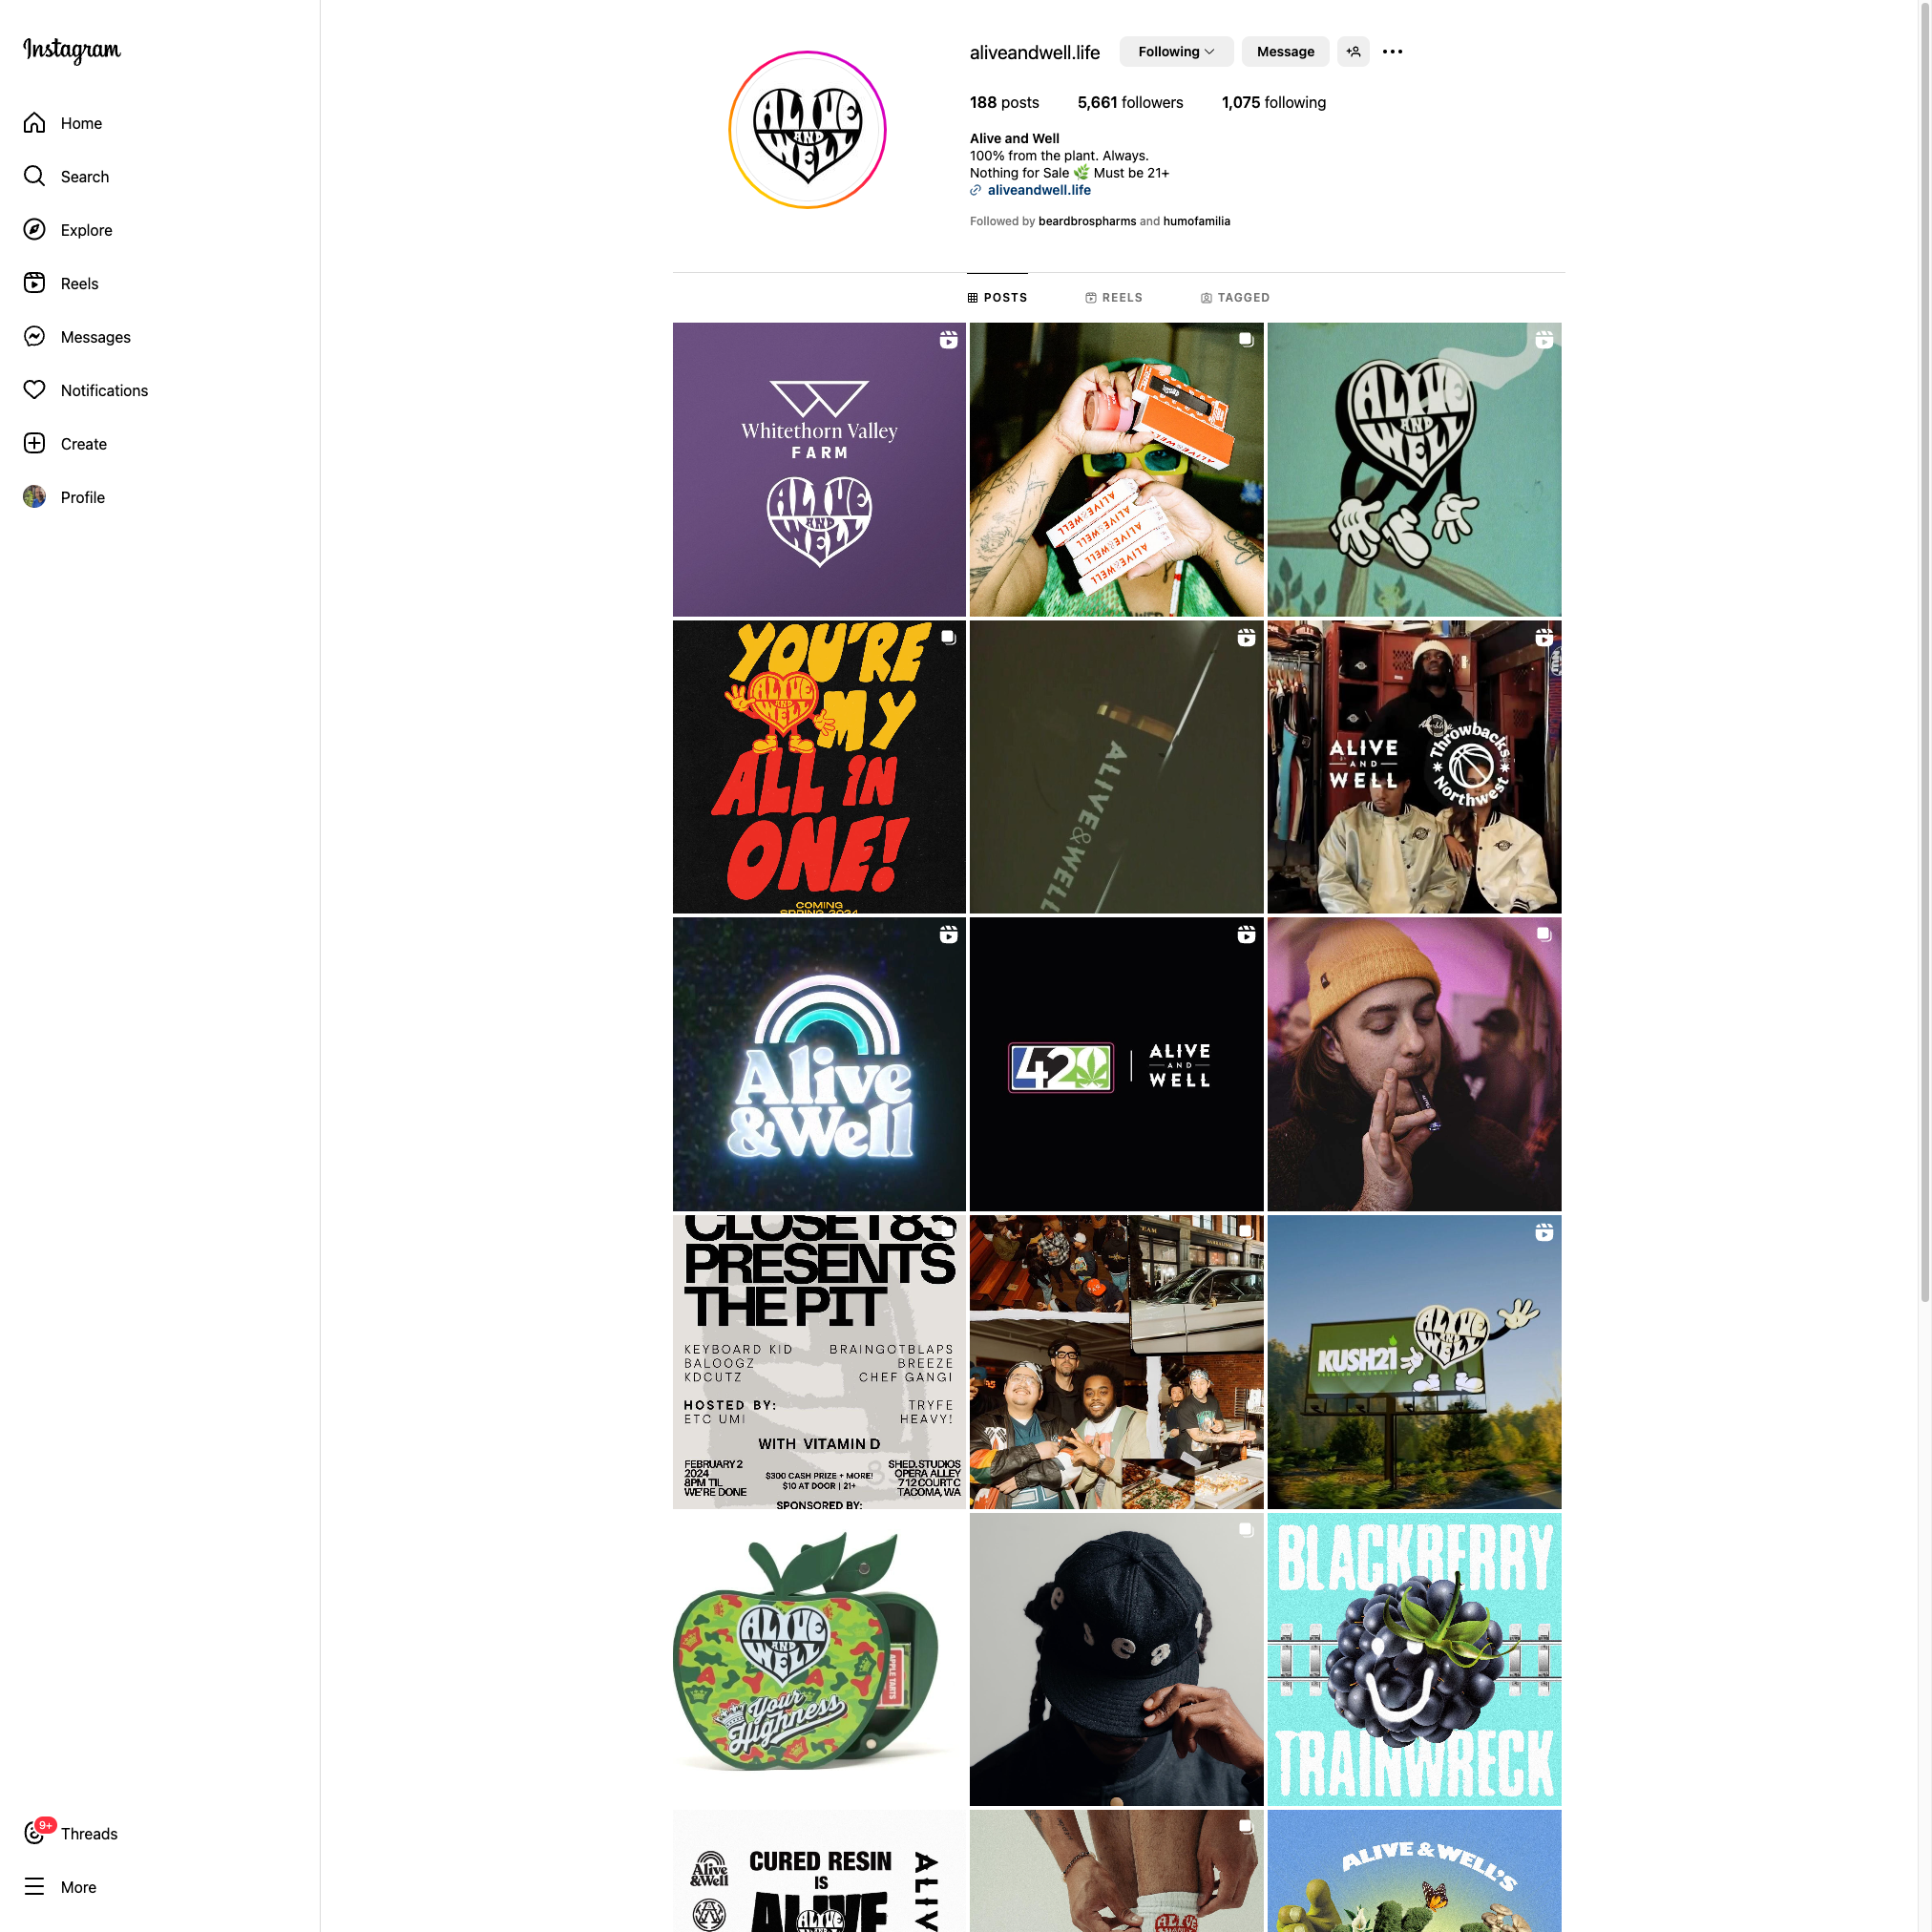This screenshot has width=1932, height=1932.
Task: Click the Message button
Action: 1285,52
